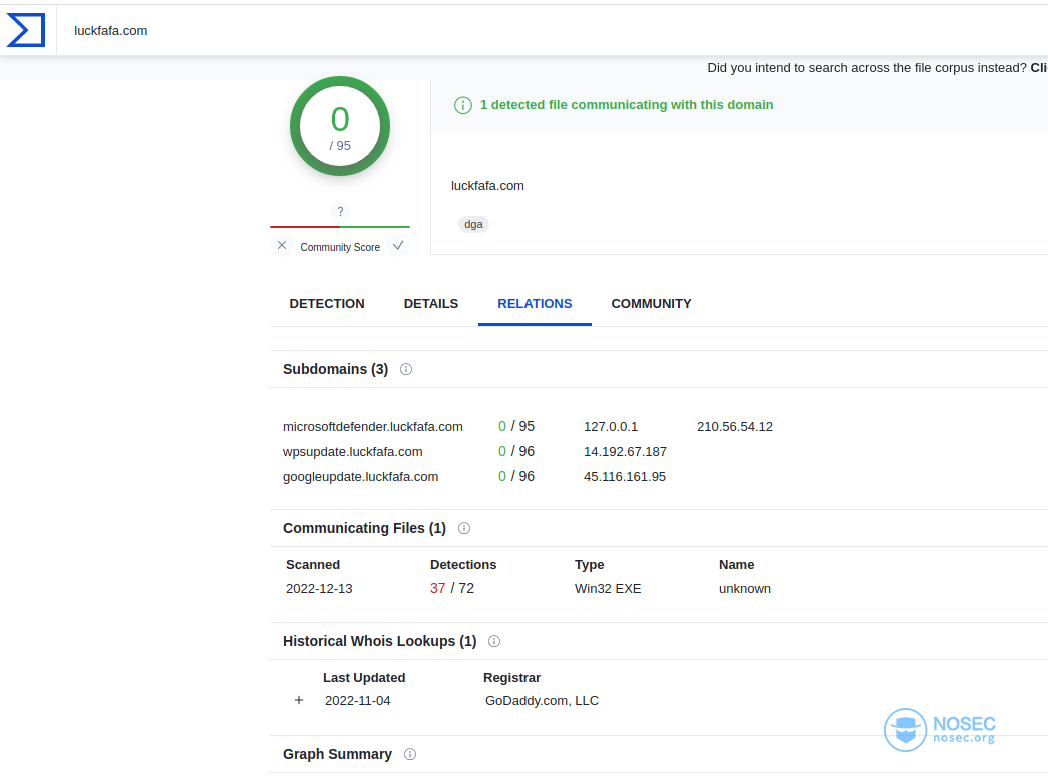Screen dimensions: 1048x776
Task: Click IP address 45.116.161.95
Action: coord(624,477)
